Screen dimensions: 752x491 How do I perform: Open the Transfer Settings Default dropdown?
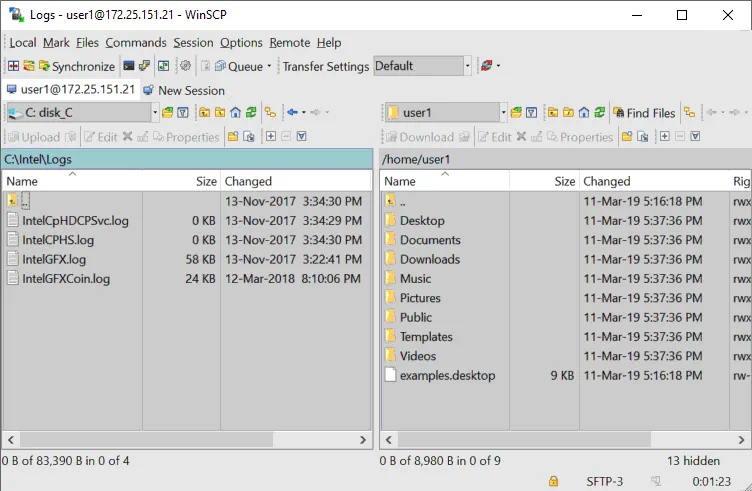pyautogui.click(x=466, y=66)
